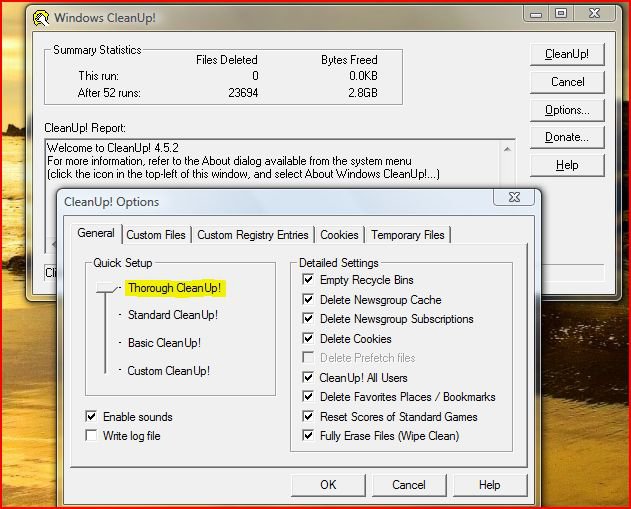
Task: Click the disabled Delete Prefetch files checkbox
Action: click(308, 358)
